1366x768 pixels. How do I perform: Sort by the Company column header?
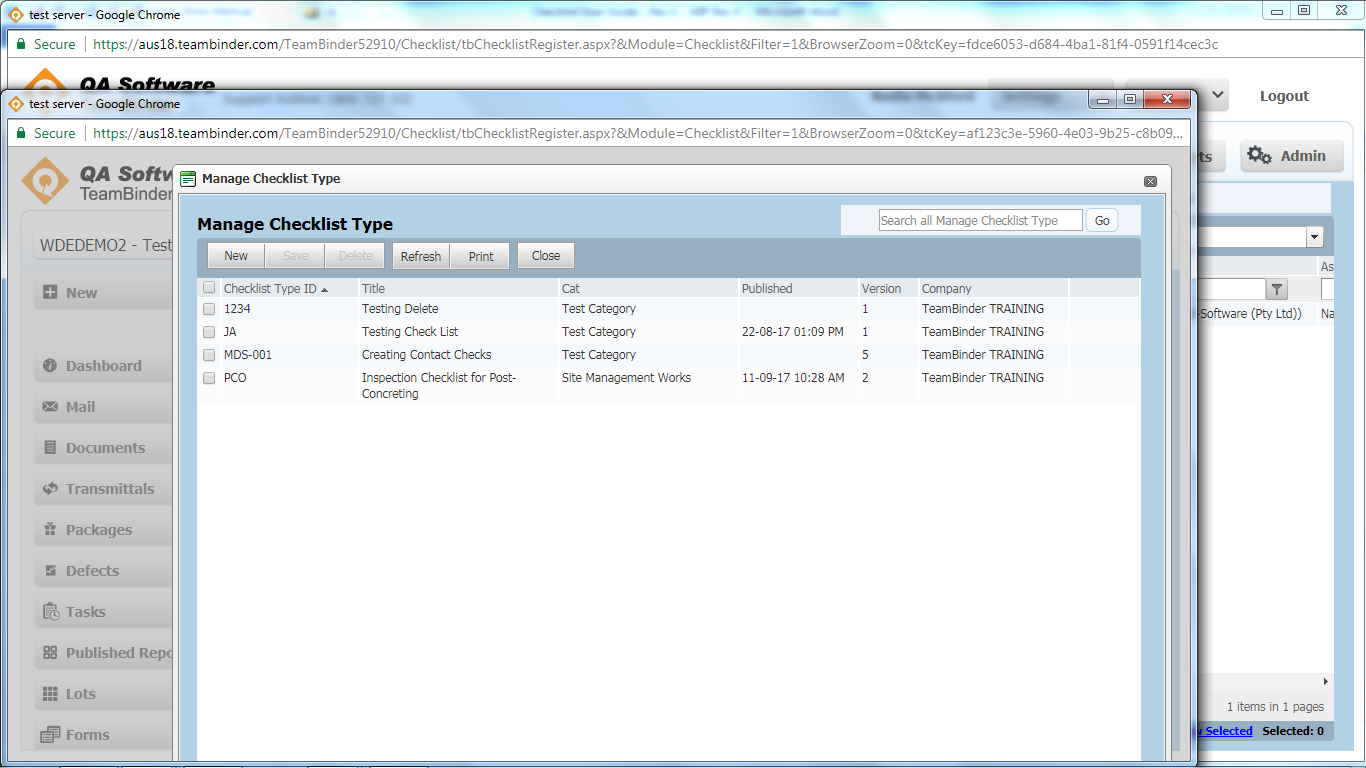946,288
